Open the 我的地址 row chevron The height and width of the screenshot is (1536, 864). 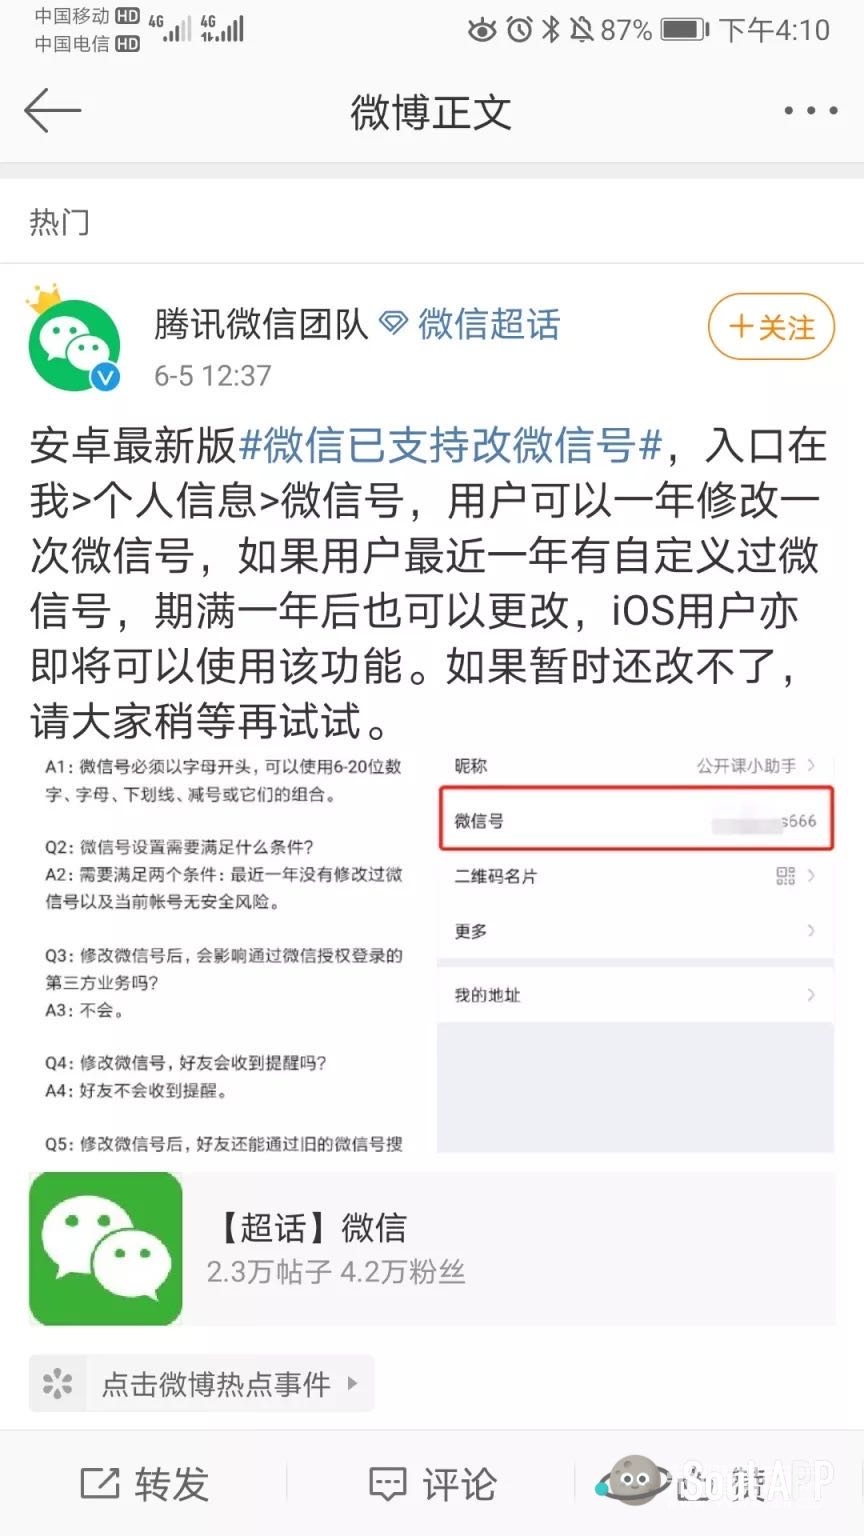point(811,995)
